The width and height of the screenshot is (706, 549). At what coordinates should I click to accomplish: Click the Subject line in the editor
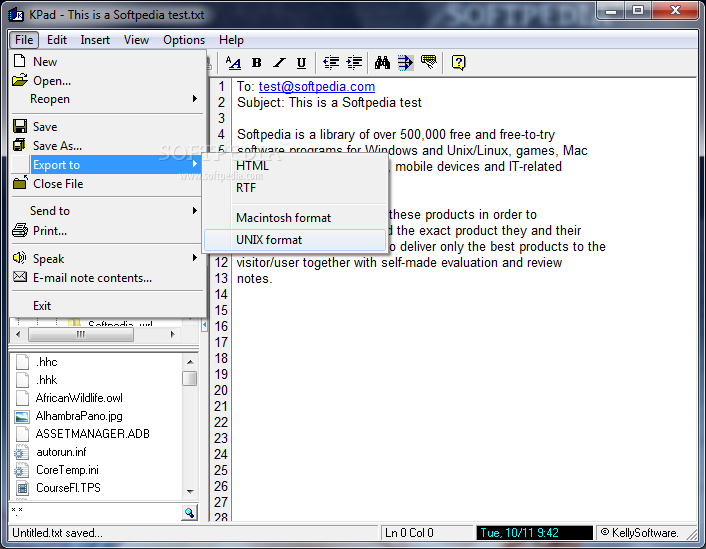pyautogui.click(x=329, y=103)
